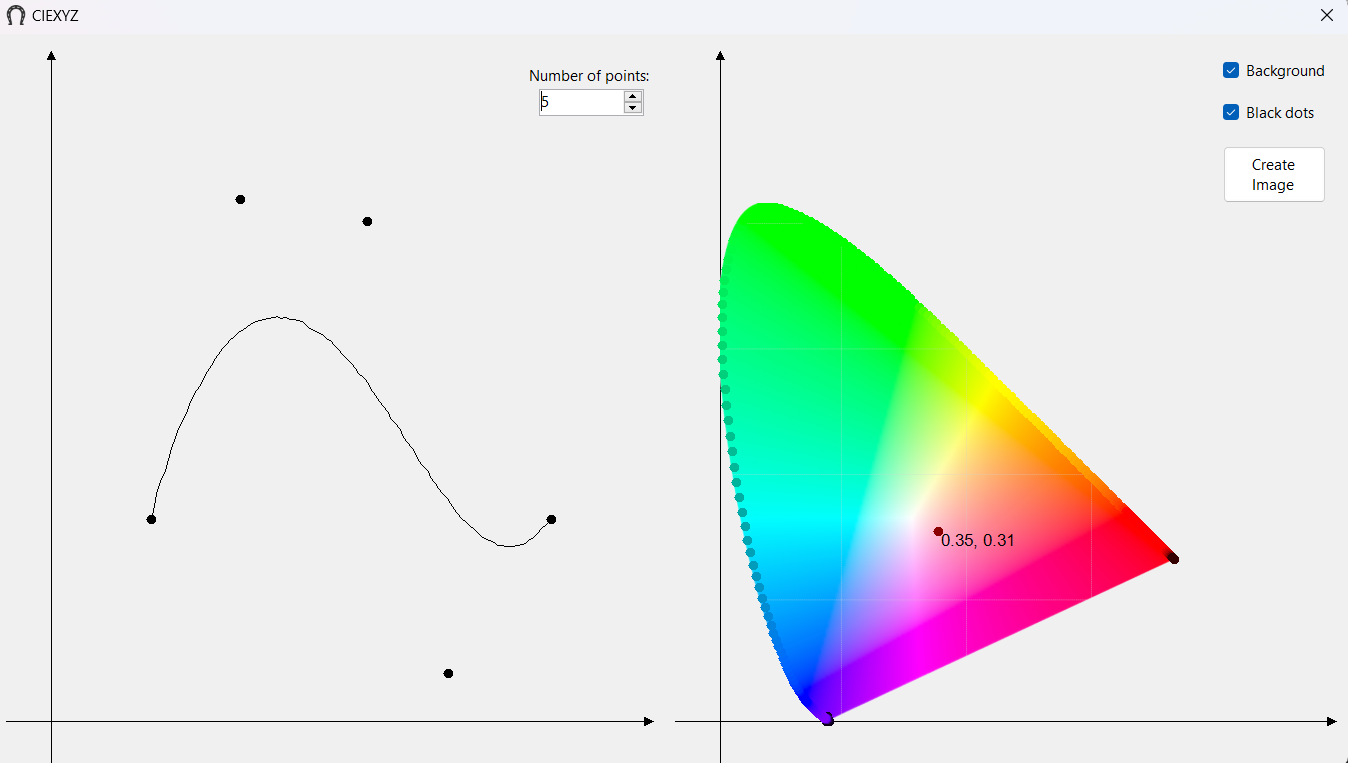Click the Create Image button
Viewport: 1348px width, 763px height.
(x=1274, y=175)
